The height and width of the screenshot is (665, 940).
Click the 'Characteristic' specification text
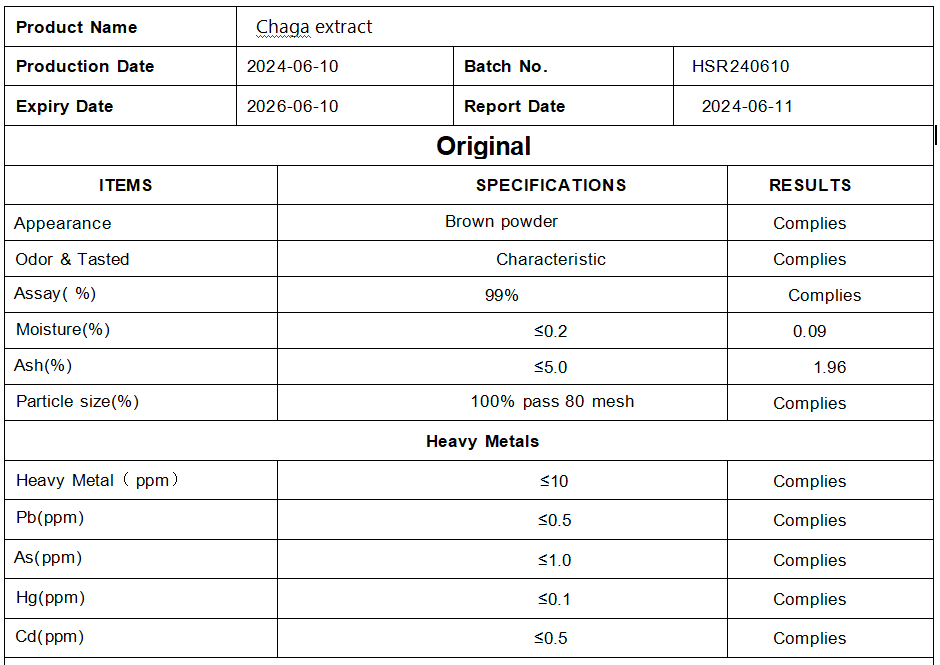pos(551,259)
